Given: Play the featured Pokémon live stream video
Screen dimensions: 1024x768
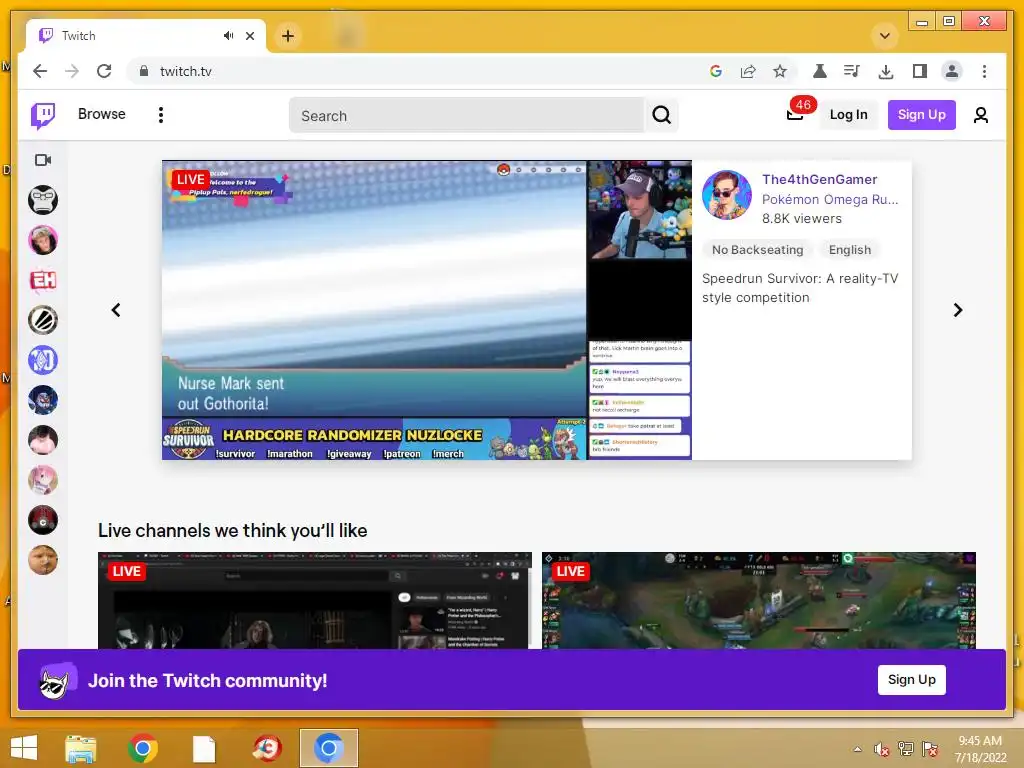Looking at the screenshot, I should (426, 310).
